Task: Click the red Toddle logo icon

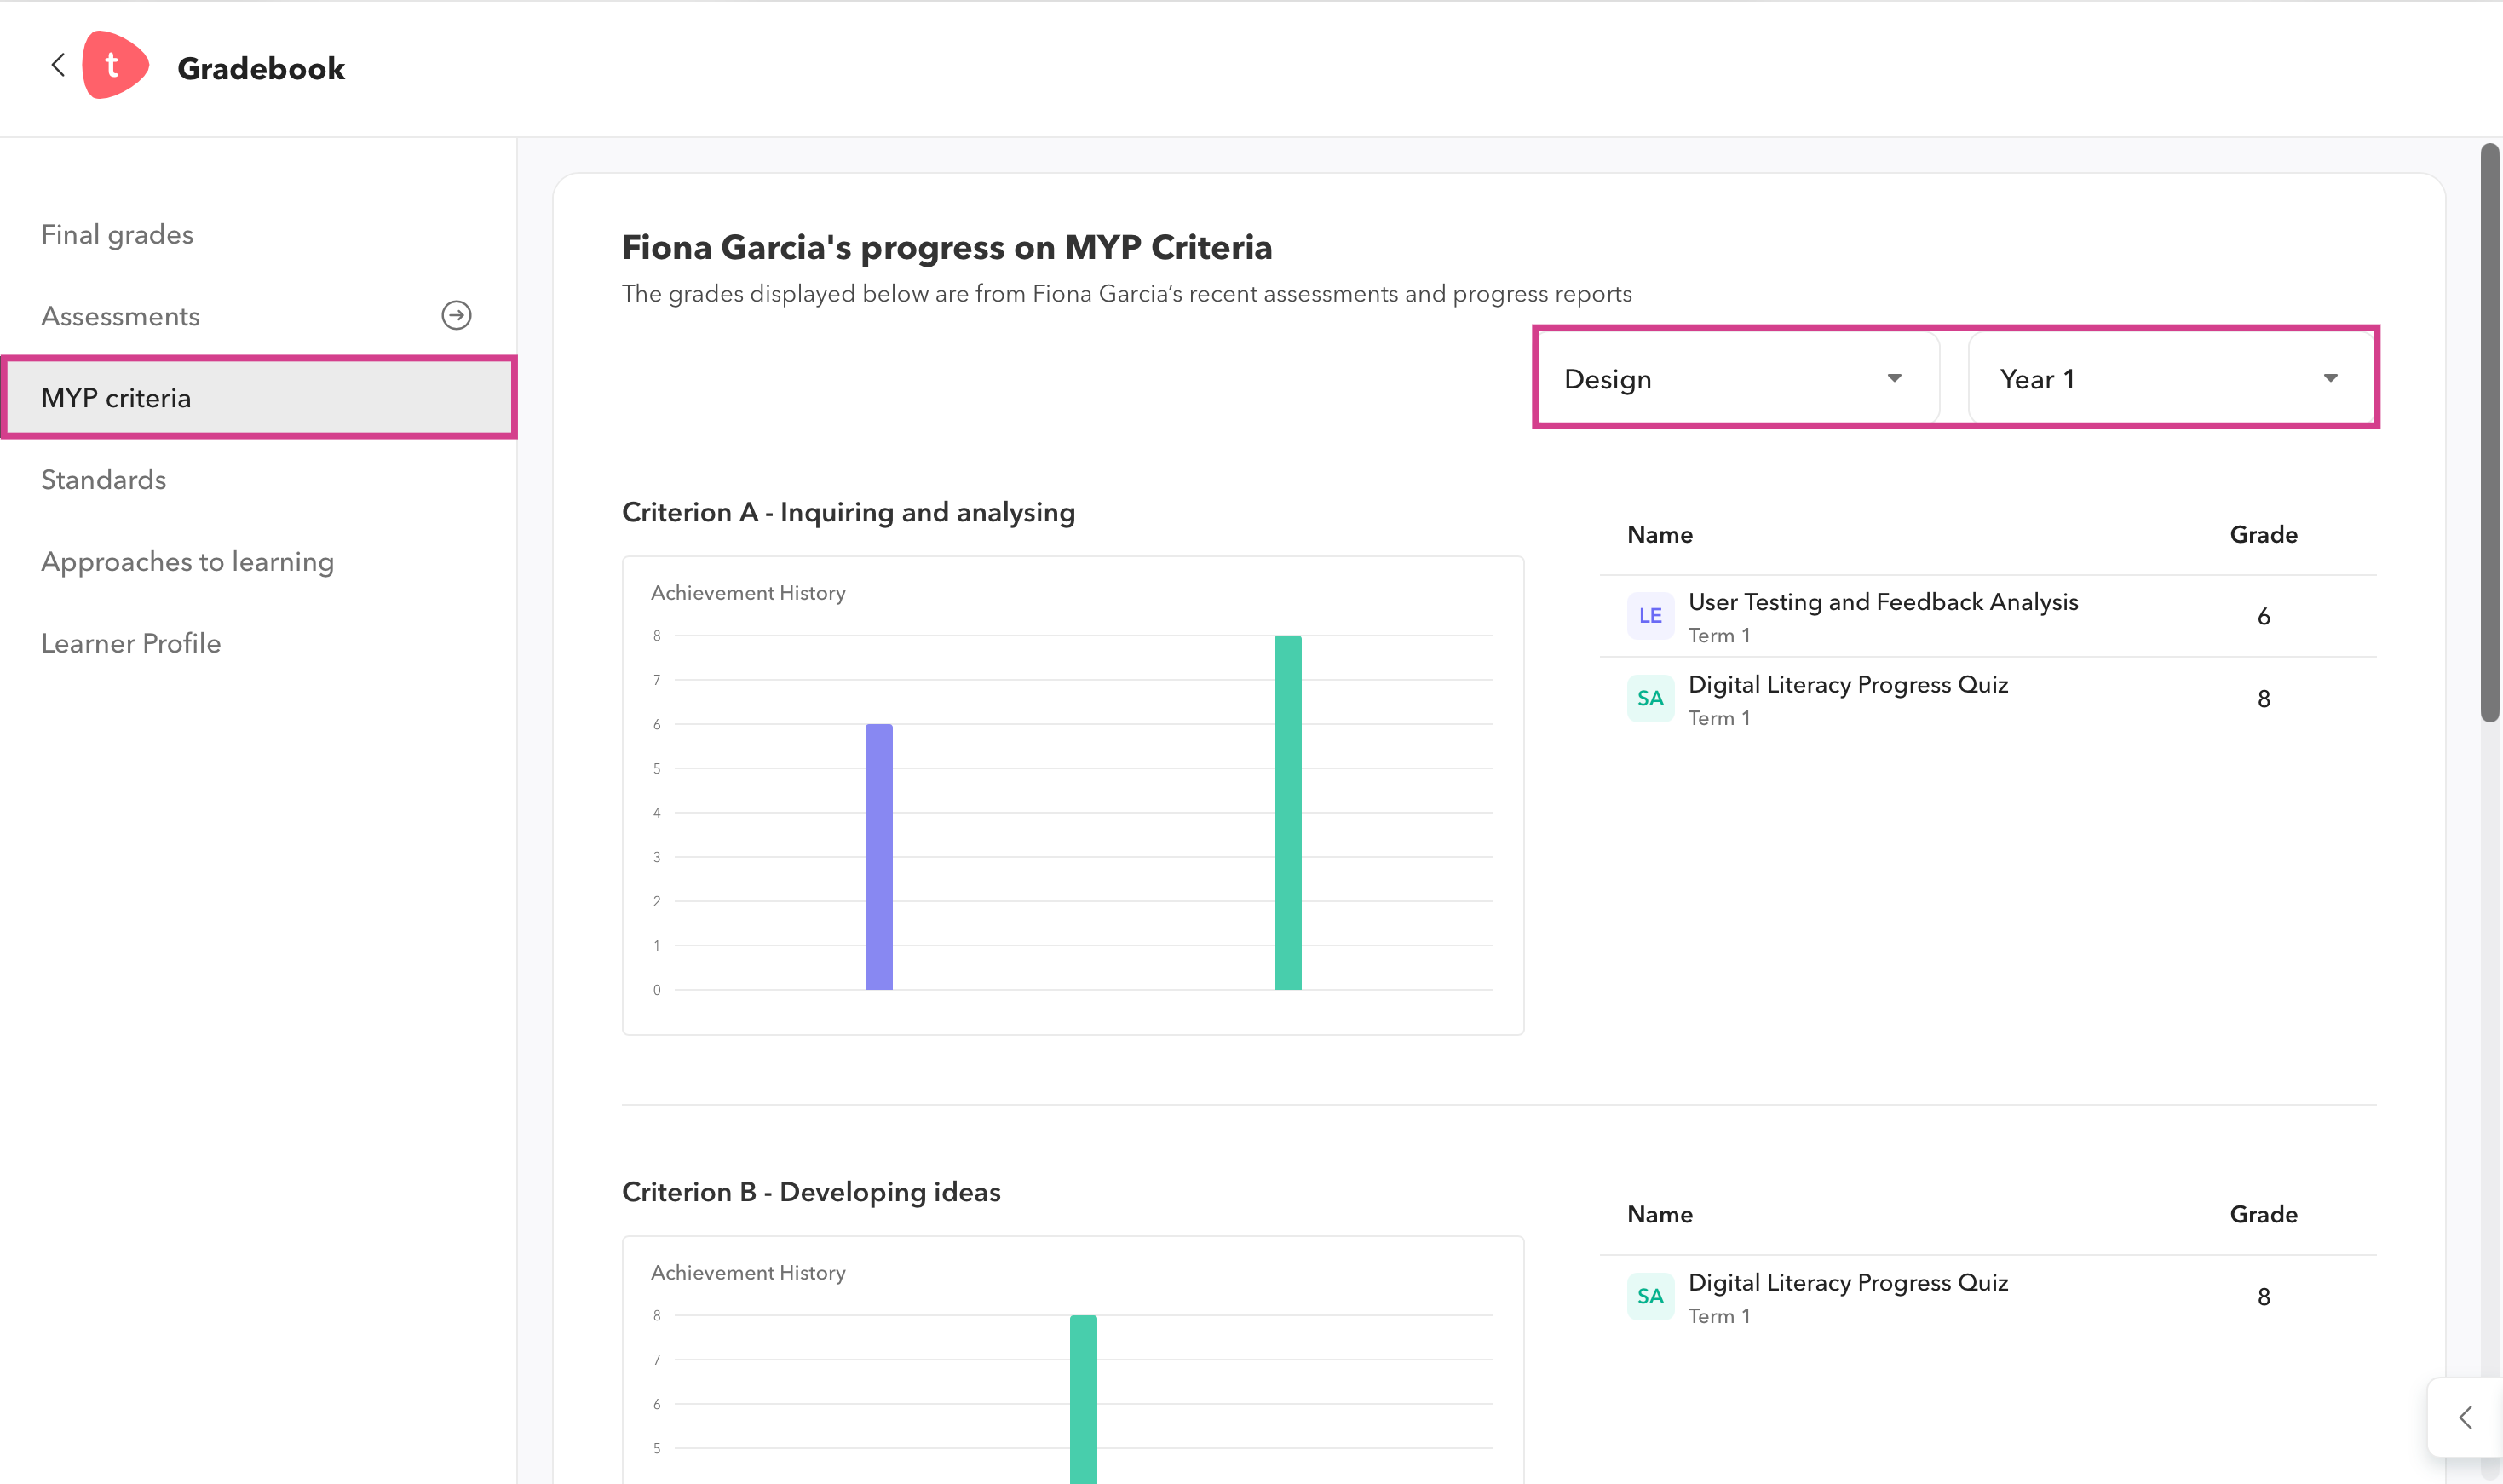Action: pyautogui.click(x=115, y=66)
